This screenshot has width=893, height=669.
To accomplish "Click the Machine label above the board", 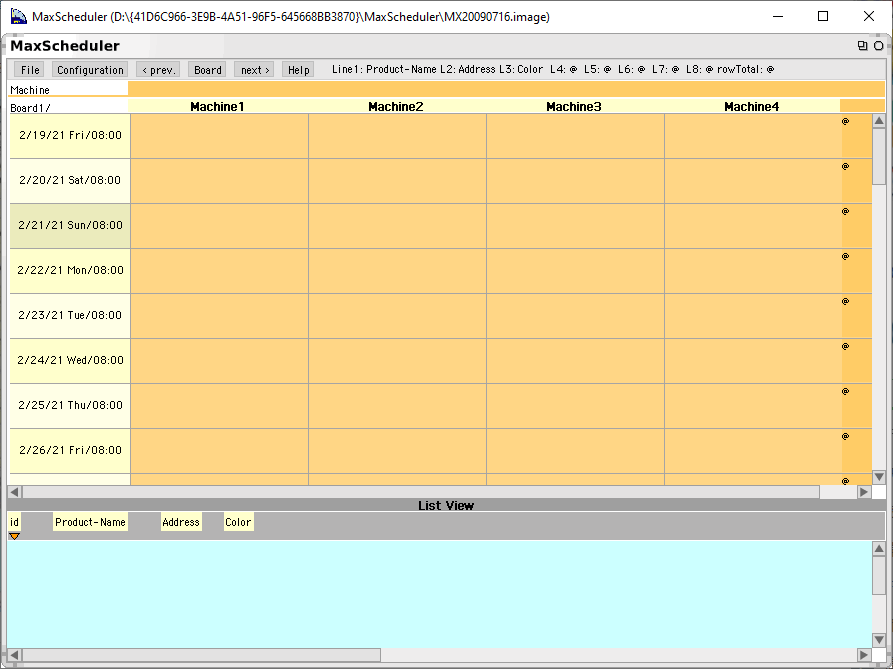I will 30,90.
